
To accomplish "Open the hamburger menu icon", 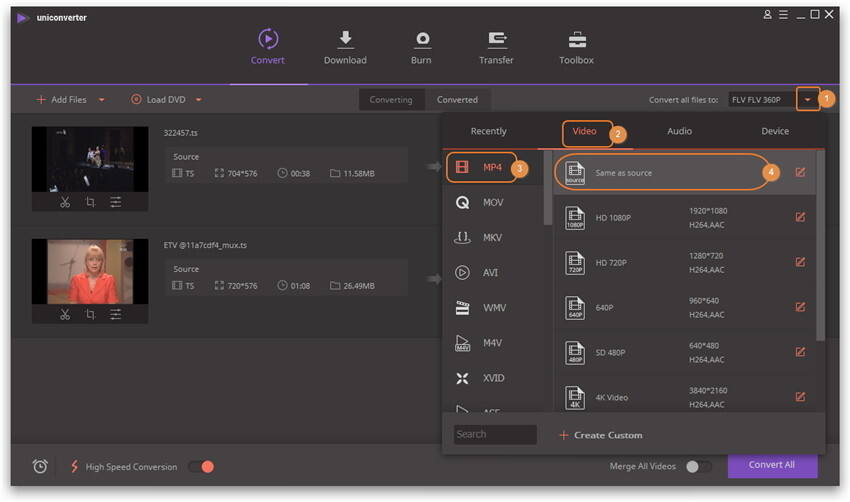I will (784, 15).
